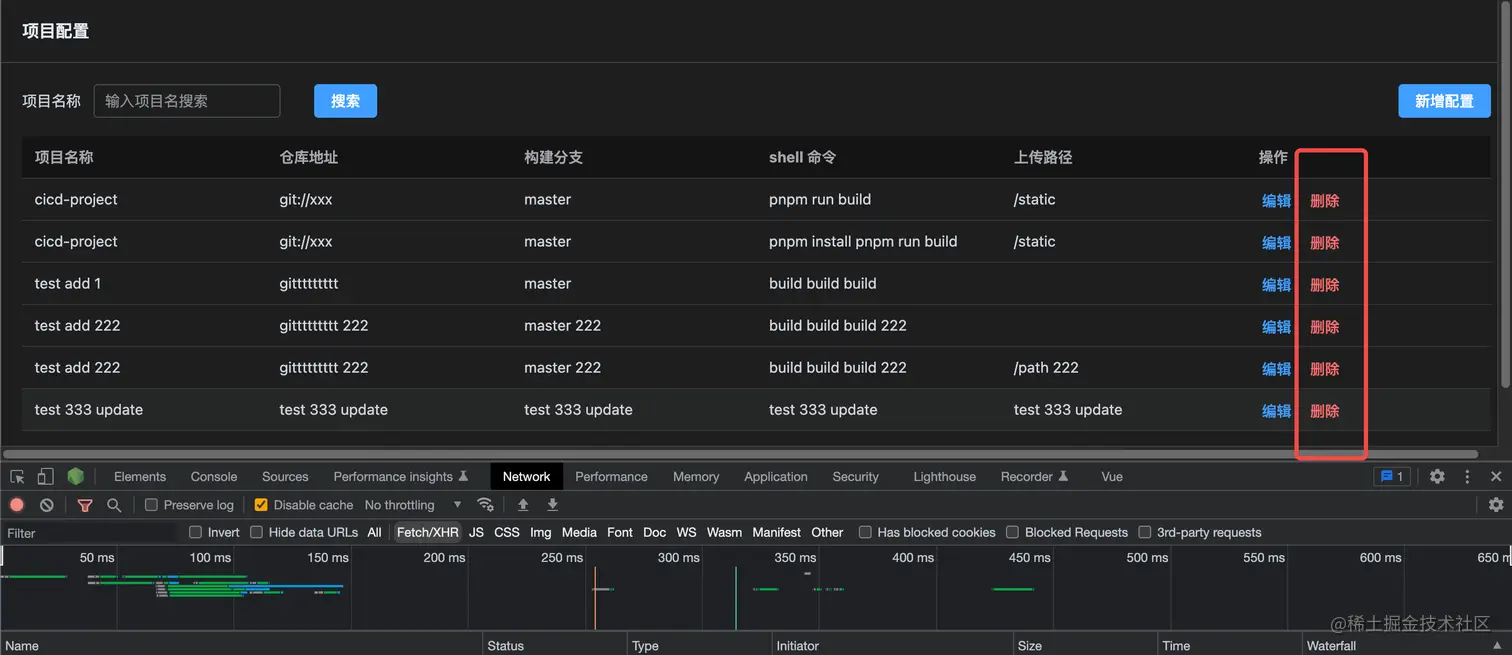Open the No throttling dropdown

click(x=413, y=505)
